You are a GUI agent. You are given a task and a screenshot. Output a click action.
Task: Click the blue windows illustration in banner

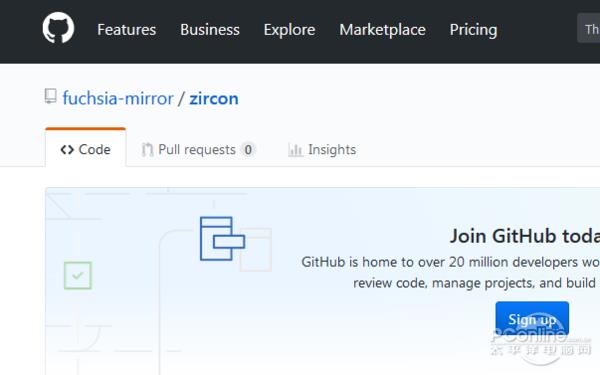[x=222, y=239]
